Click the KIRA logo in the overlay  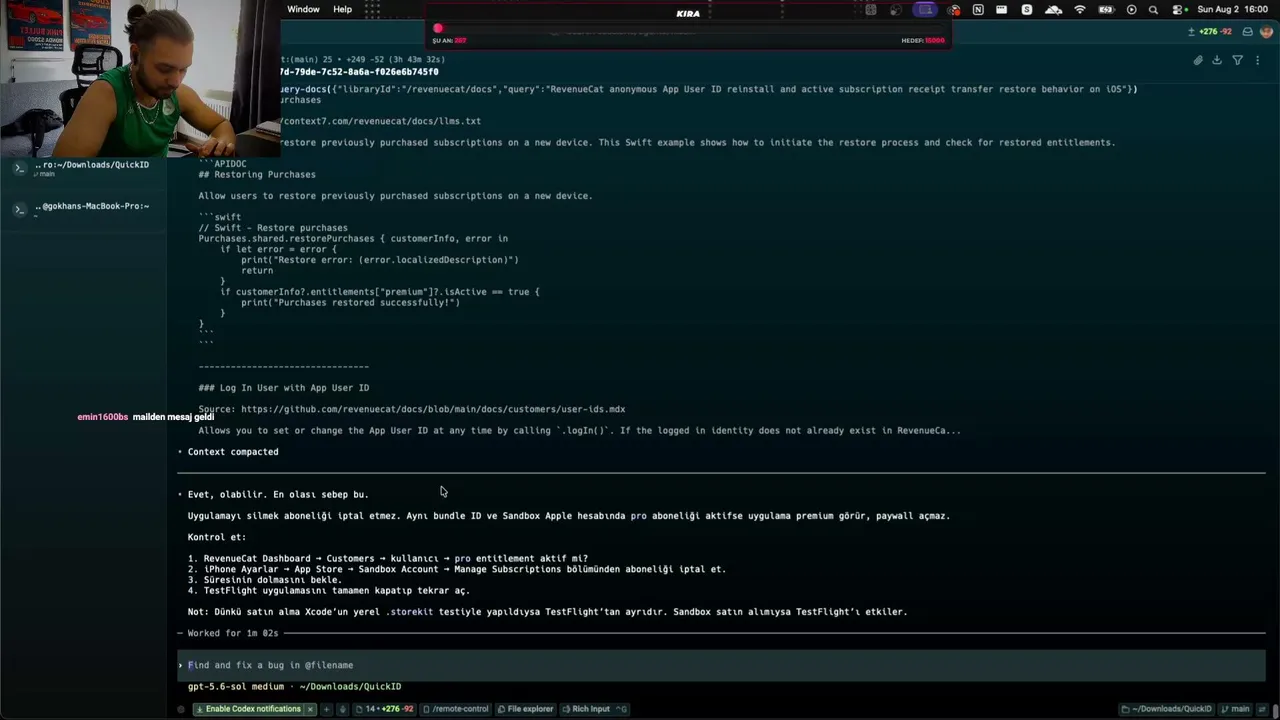point(688,13)
